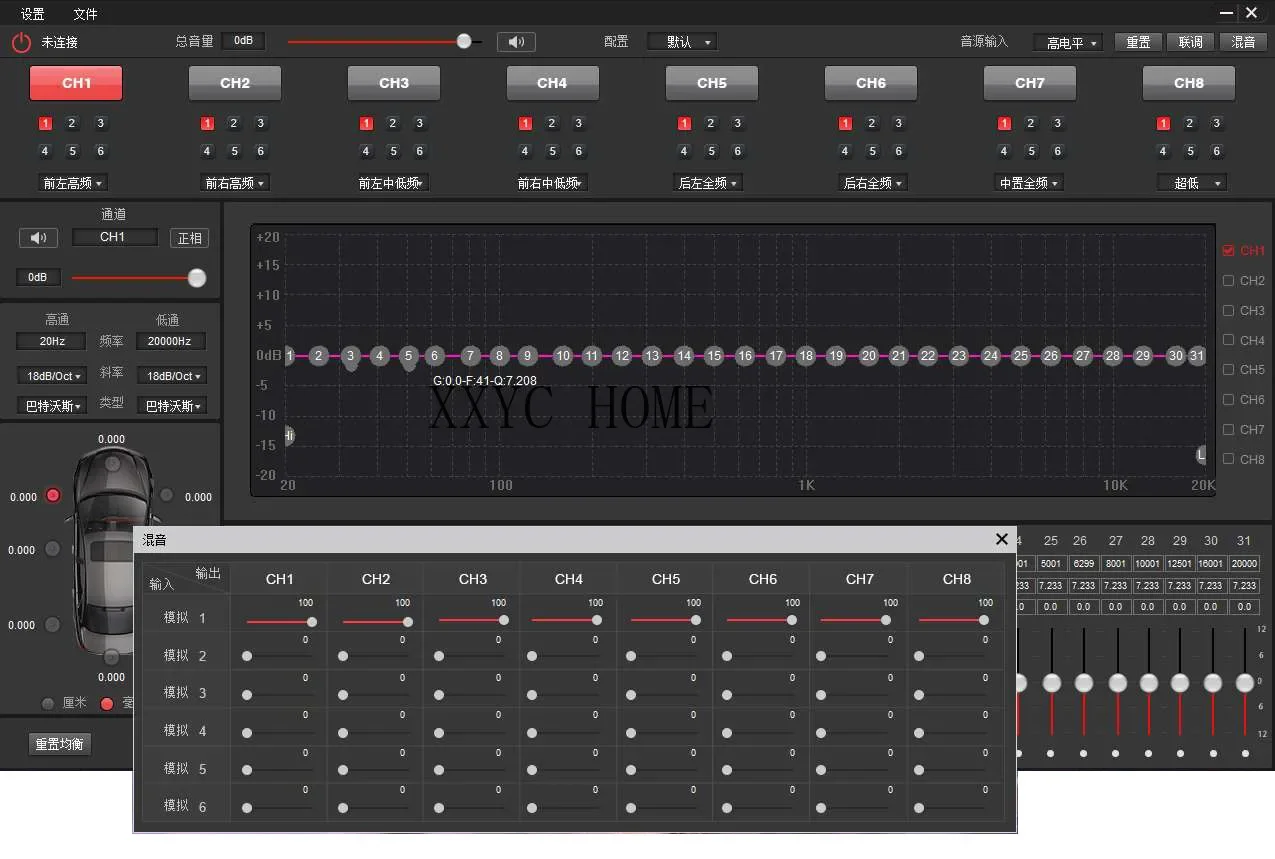Open the 前左高频 channel type dropdown
Image resolution: width=1275 pixels, height=859 pixels.
tap(72, 183)
